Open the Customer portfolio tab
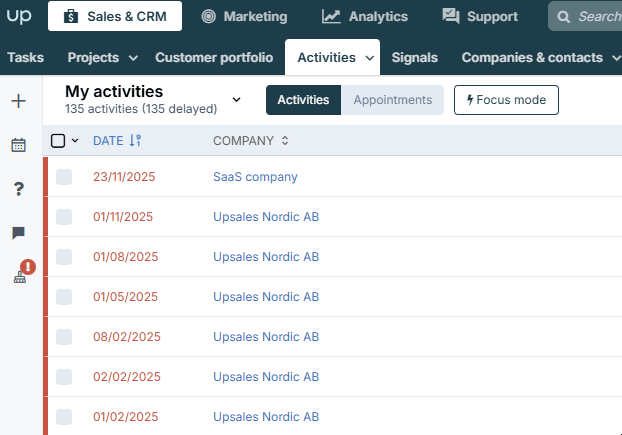The width and height of the screenshot is (622, 435). pyautogui.click(x=214, y=57)
